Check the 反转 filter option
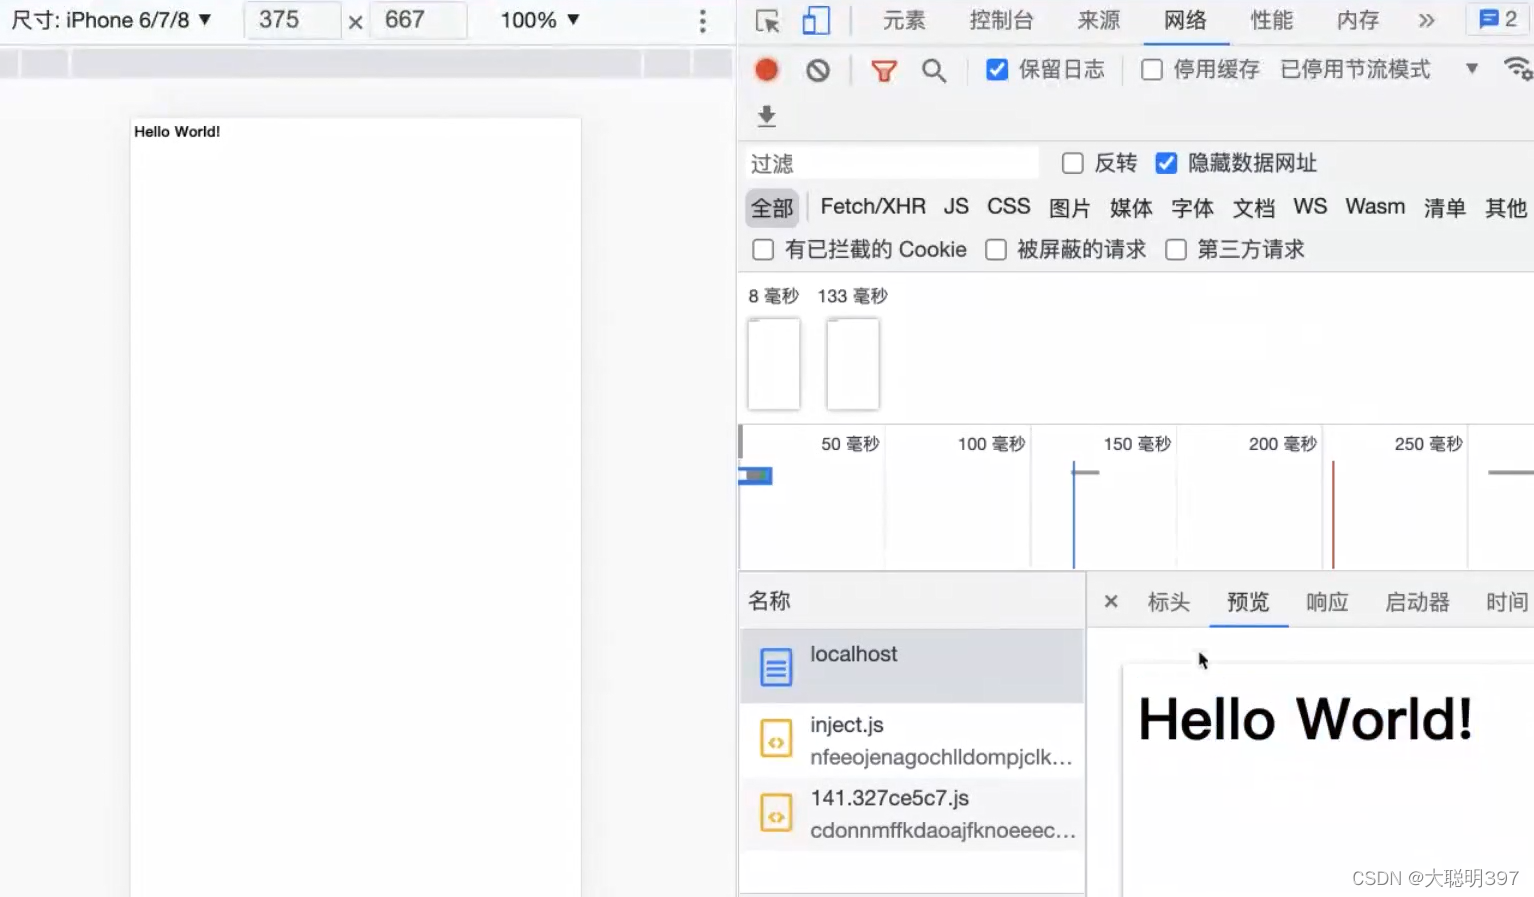 1072,162
